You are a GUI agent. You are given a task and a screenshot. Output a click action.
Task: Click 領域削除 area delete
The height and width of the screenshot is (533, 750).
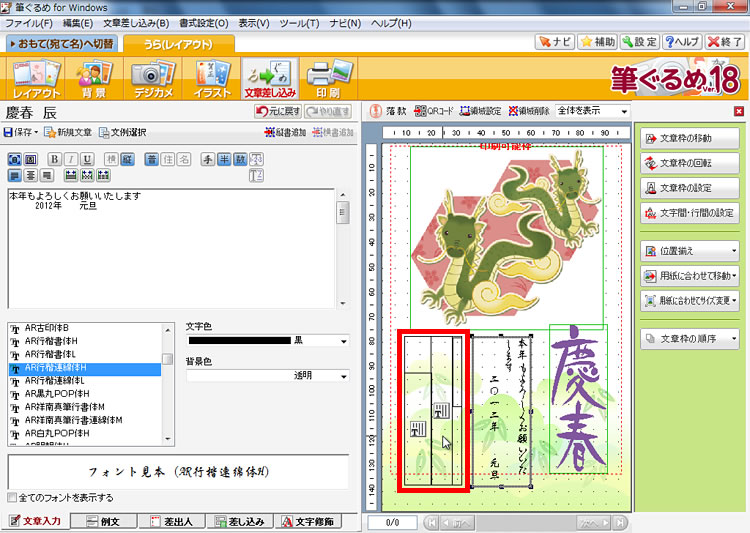pos(529,111)
